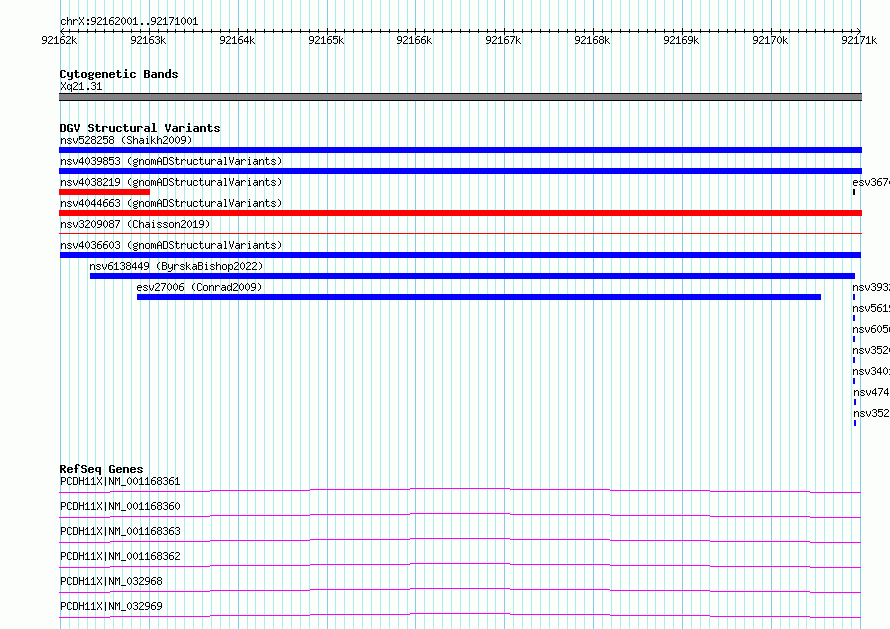
Task: Open transcript label PCDH11X|NM_001168363
Action: [x=120, y=531]
